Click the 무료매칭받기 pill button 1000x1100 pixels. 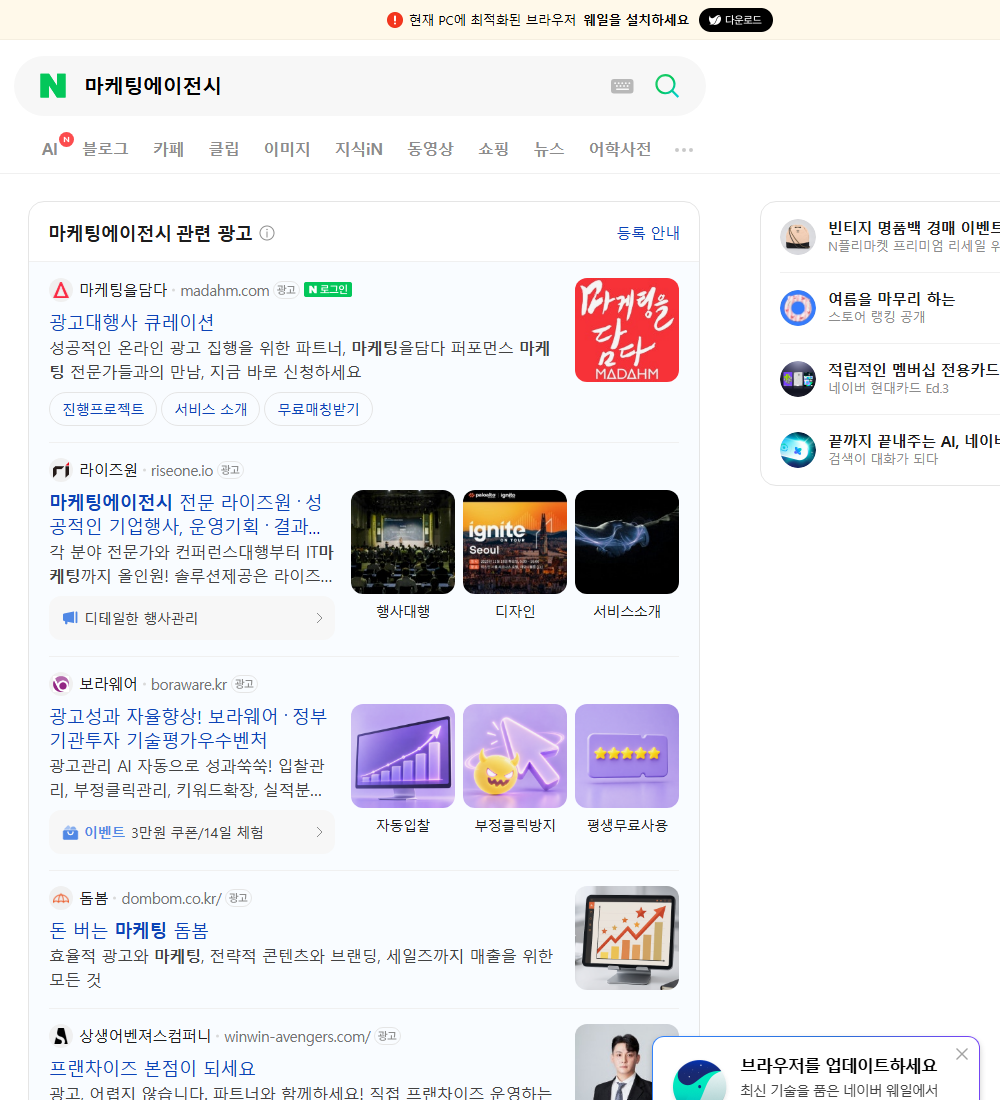[319, 409]
